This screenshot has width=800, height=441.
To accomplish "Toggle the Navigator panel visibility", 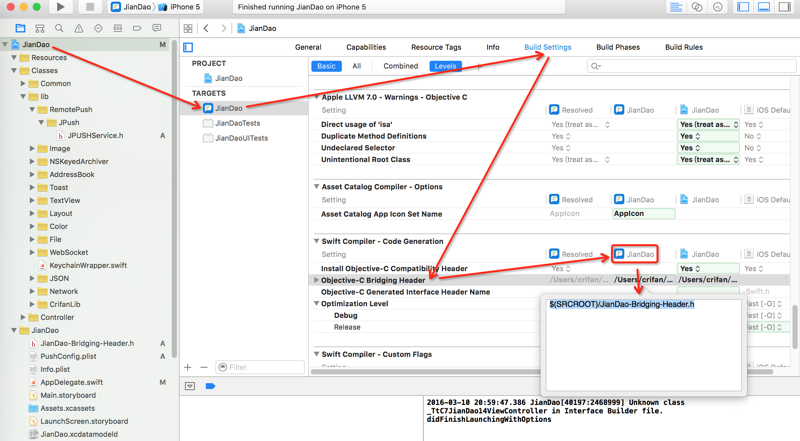I will tap(743, 7).
